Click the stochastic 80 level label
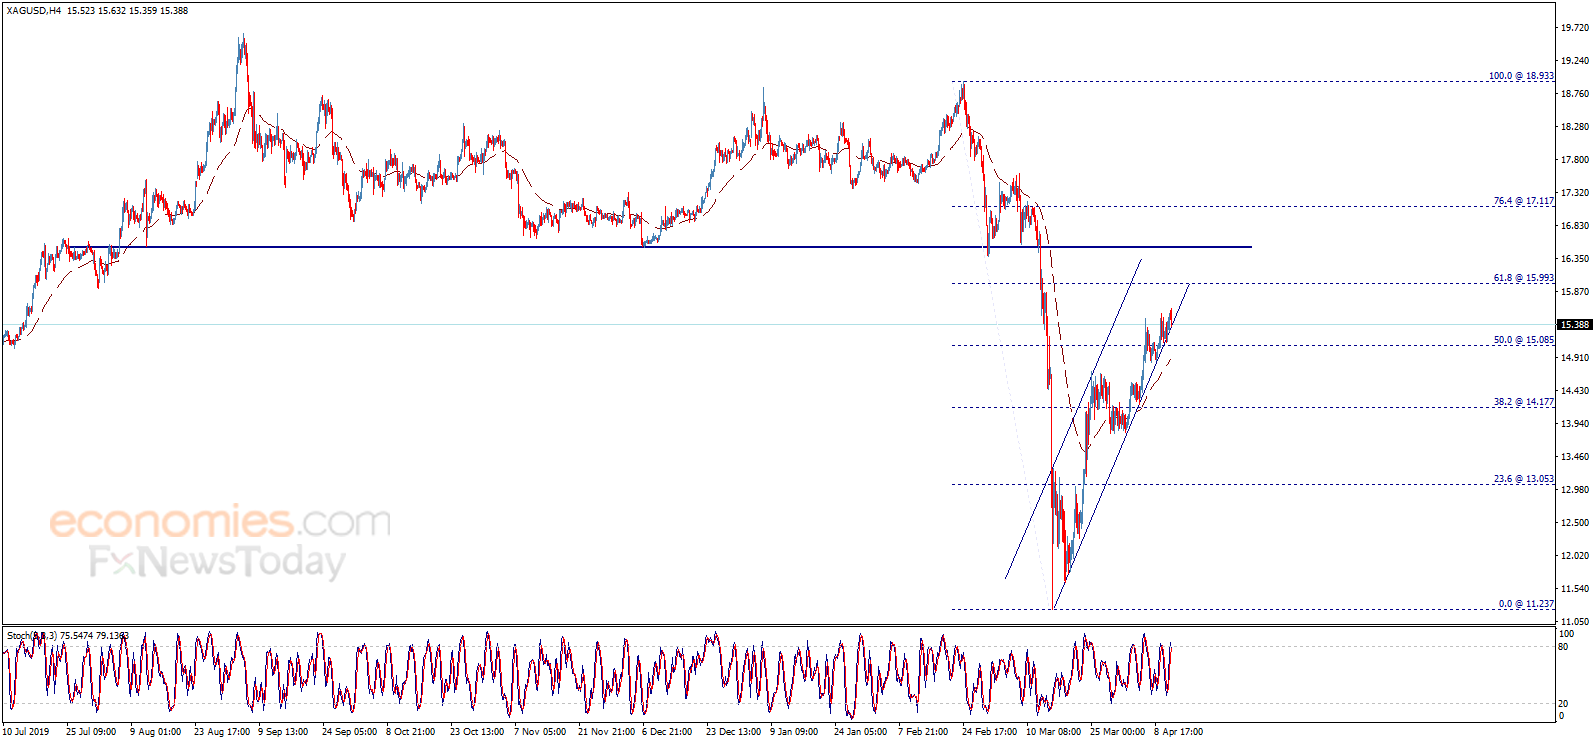Image resolution: width=1596 pixels, height=743 pixels. tap(1563, 647)
